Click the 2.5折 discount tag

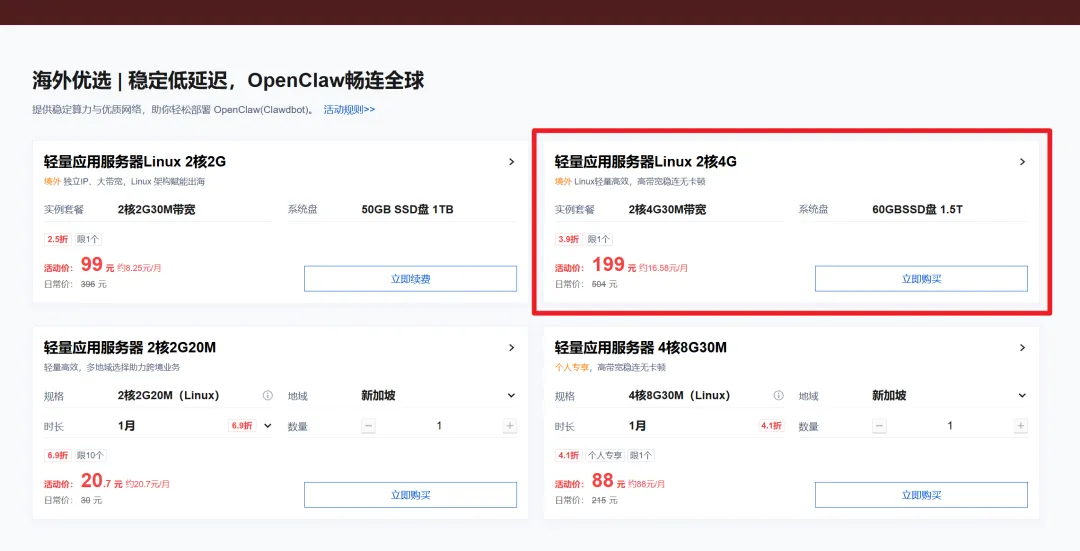tap(58, 239)
